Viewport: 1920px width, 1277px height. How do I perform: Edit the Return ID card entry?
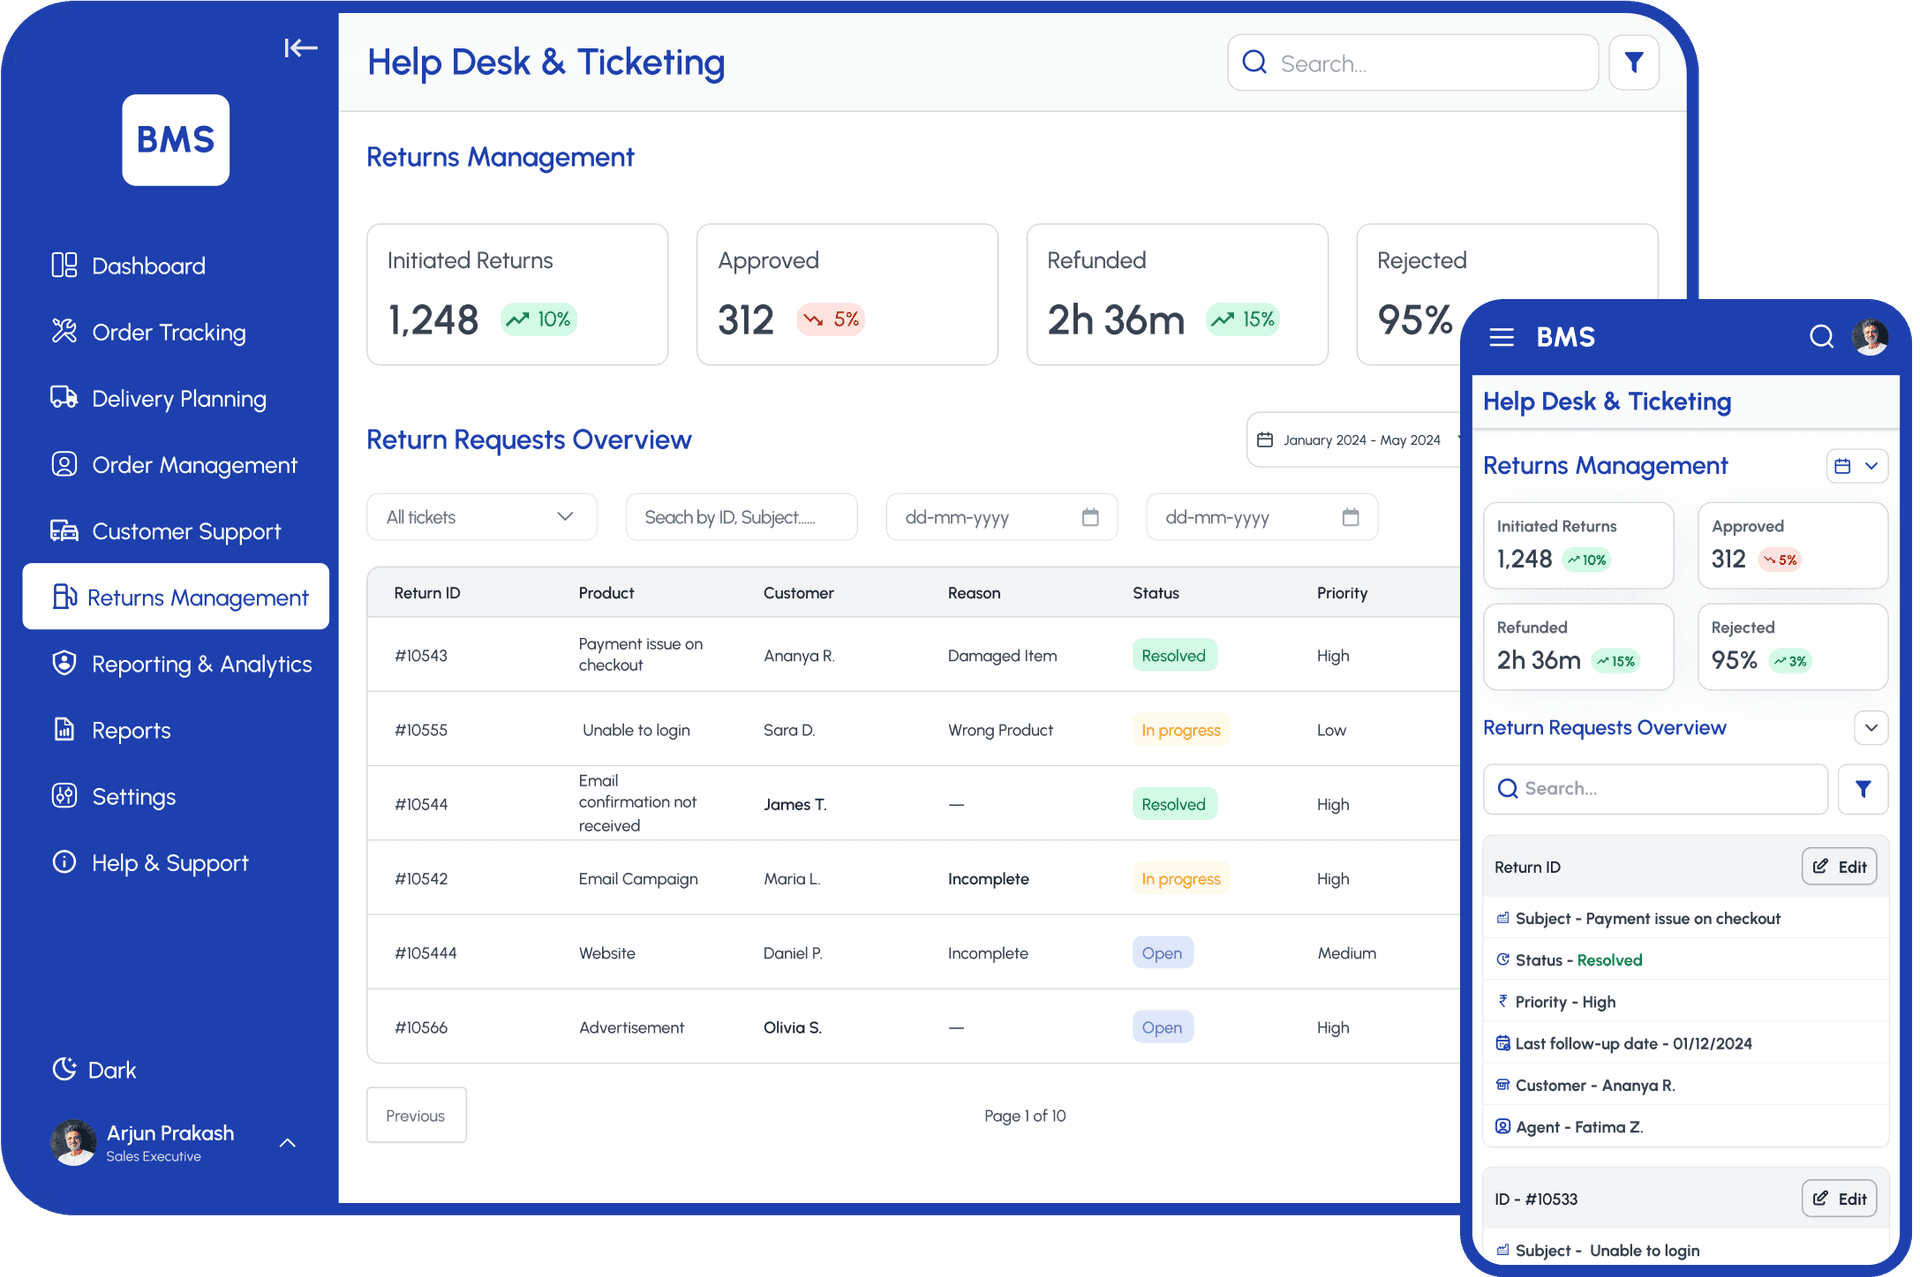pyautogui.click(x=1839, y=866)
